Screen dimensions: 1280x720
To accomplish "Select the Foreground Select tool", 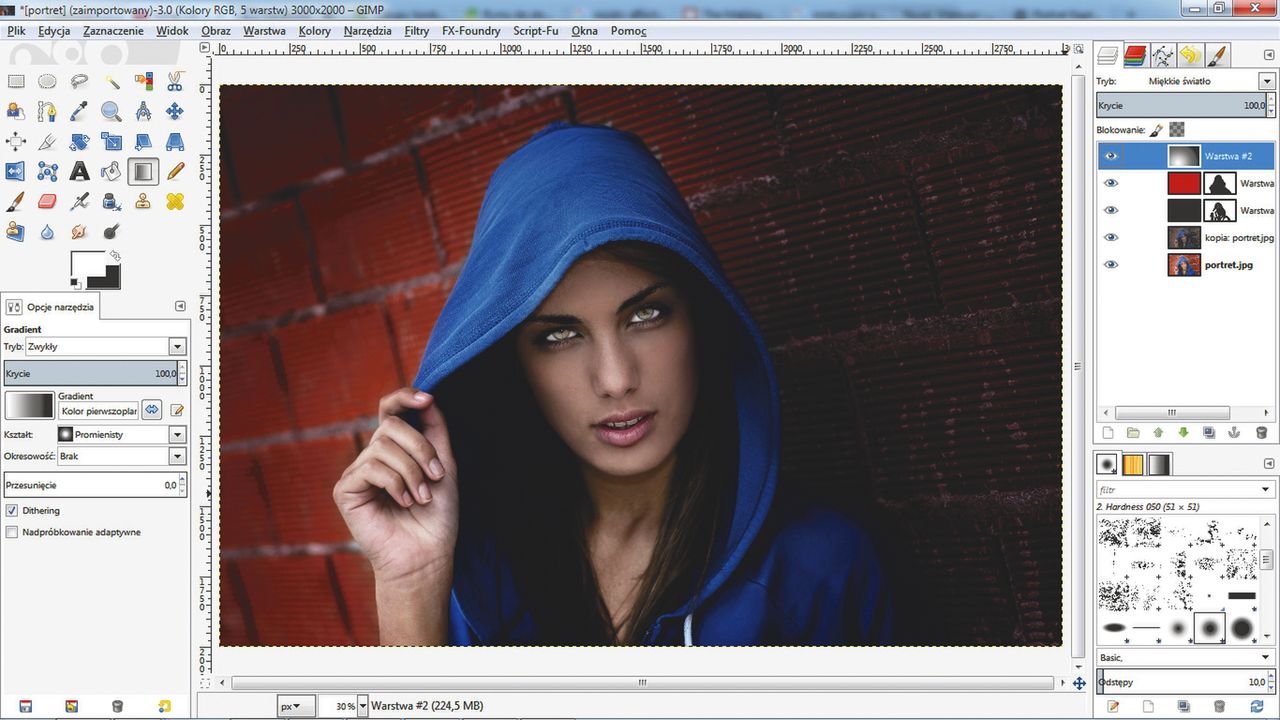I will 15,111.
